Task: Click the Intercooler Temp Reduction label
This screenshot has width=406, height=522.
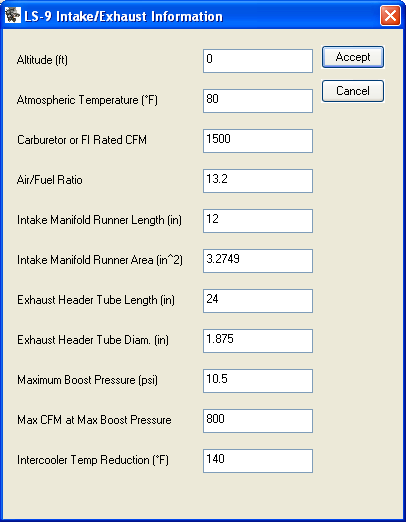Action: point(93,460)
